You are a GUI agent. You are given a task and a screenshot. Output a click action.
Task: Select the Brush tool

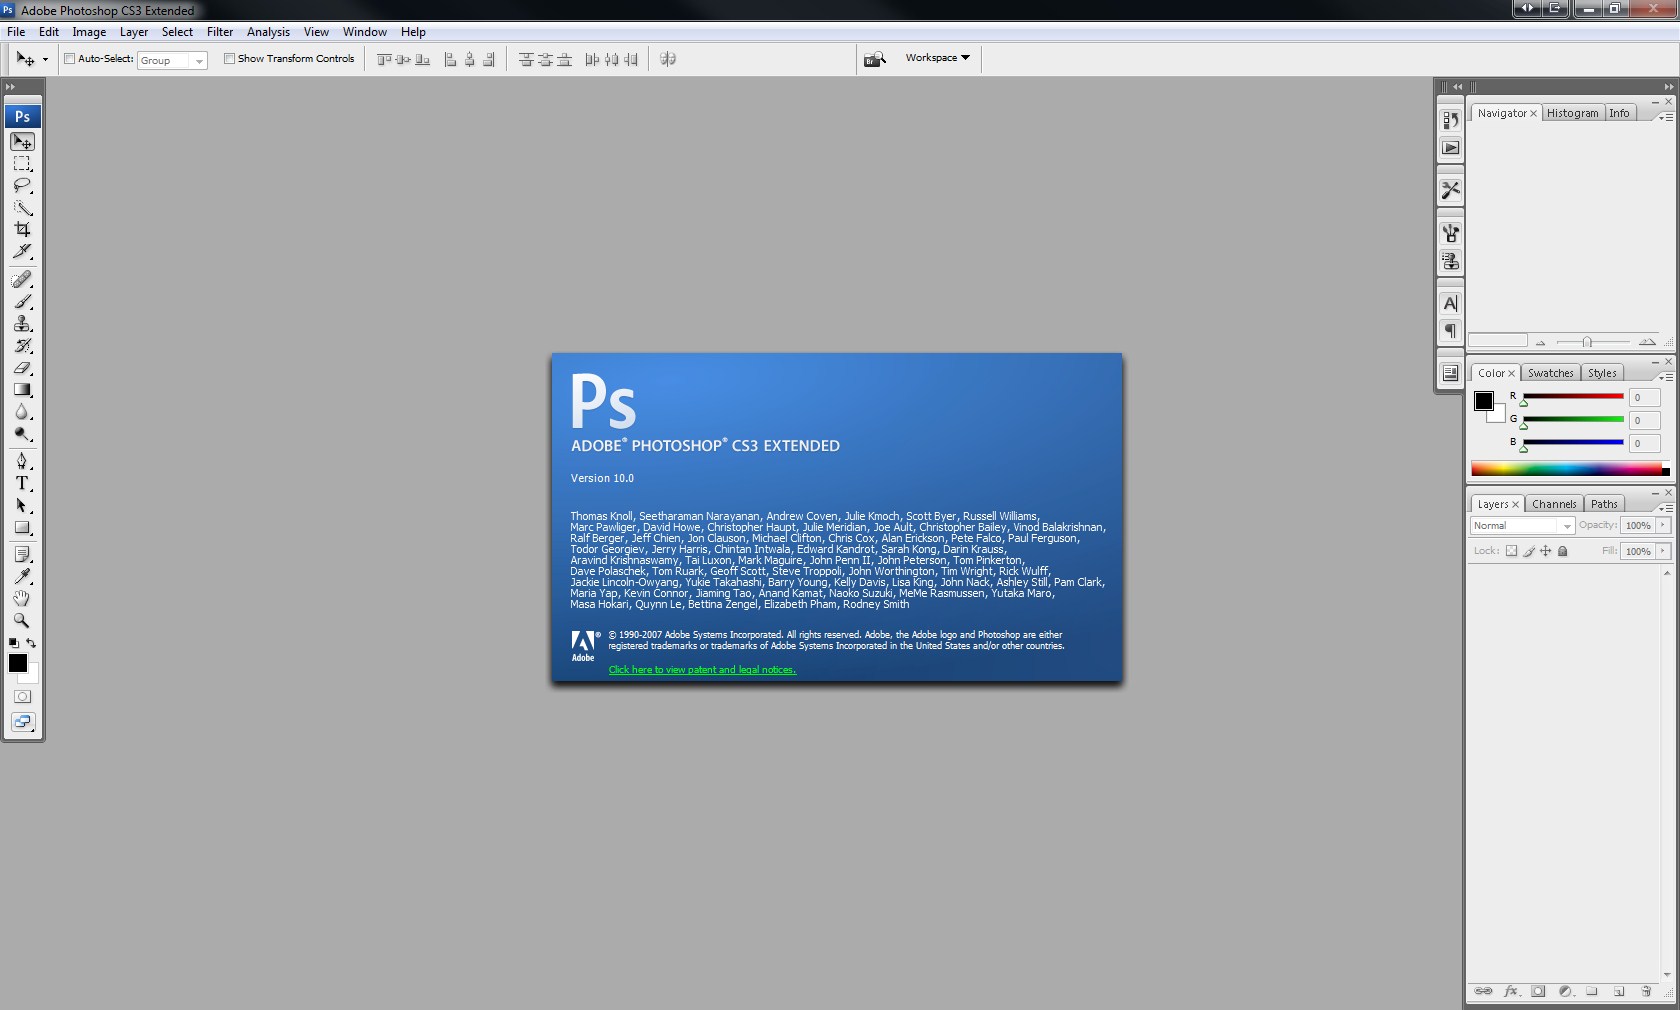pos(22,302)
